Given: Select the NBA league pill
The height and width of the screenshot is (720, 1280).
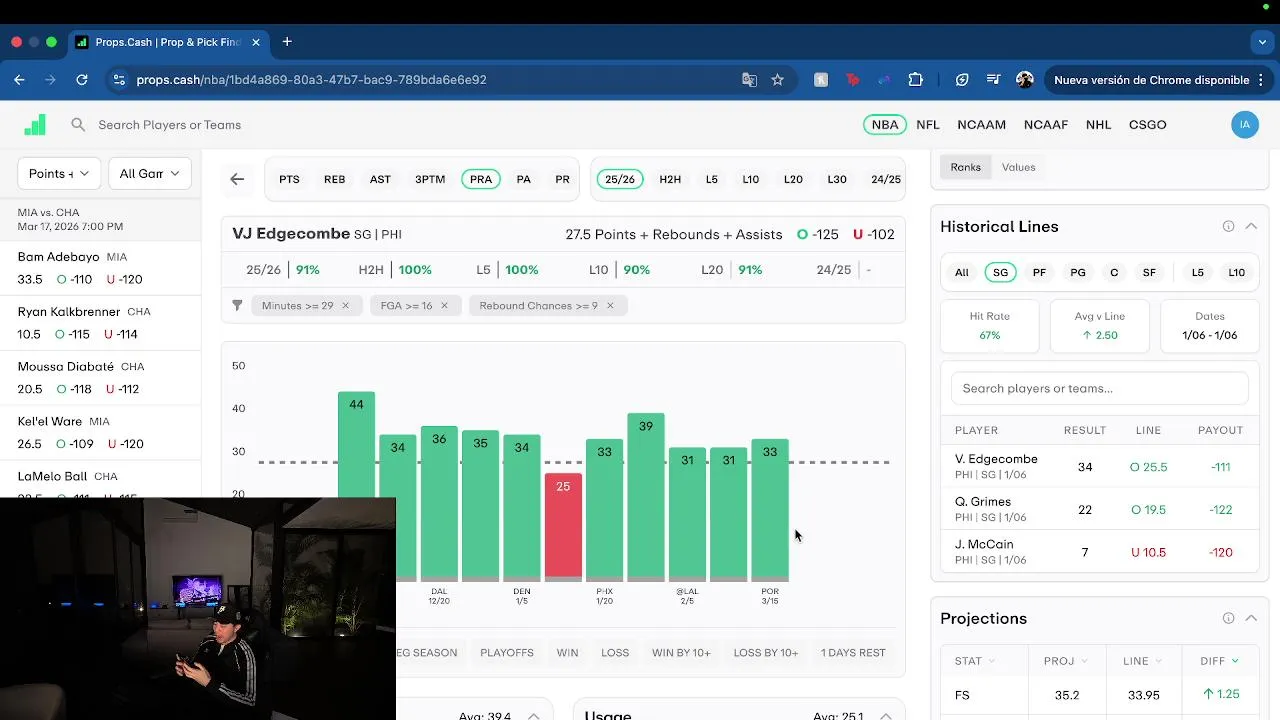Looking at the screenshot, I should [885, 125].
